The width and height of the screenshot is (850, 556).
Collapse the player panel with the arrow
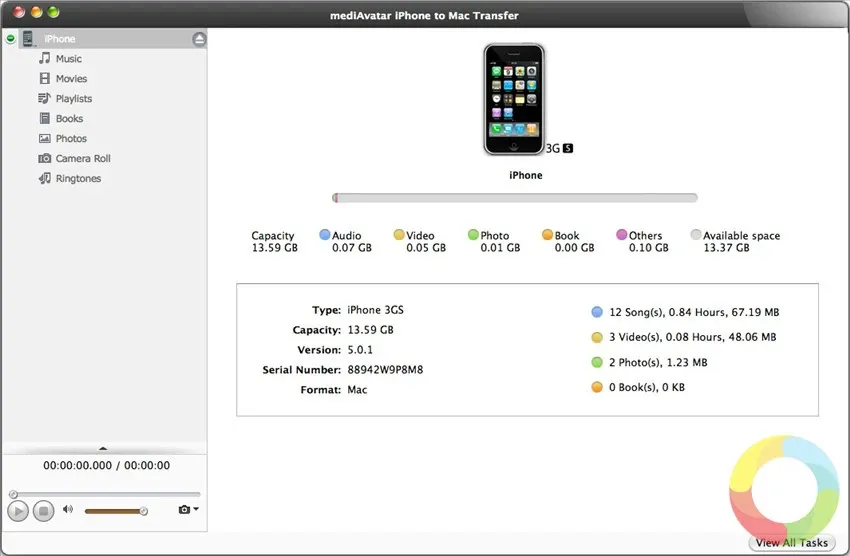pos(103,448)
